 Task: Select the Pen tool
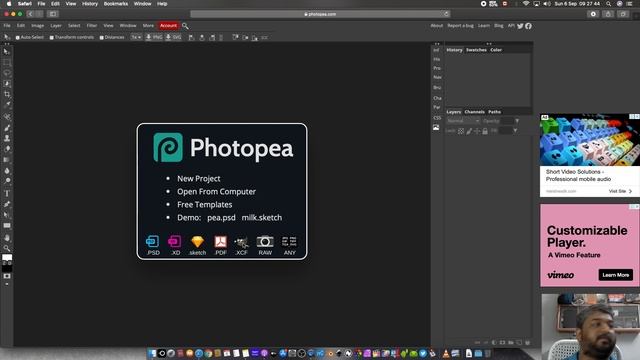pos(7,204)
